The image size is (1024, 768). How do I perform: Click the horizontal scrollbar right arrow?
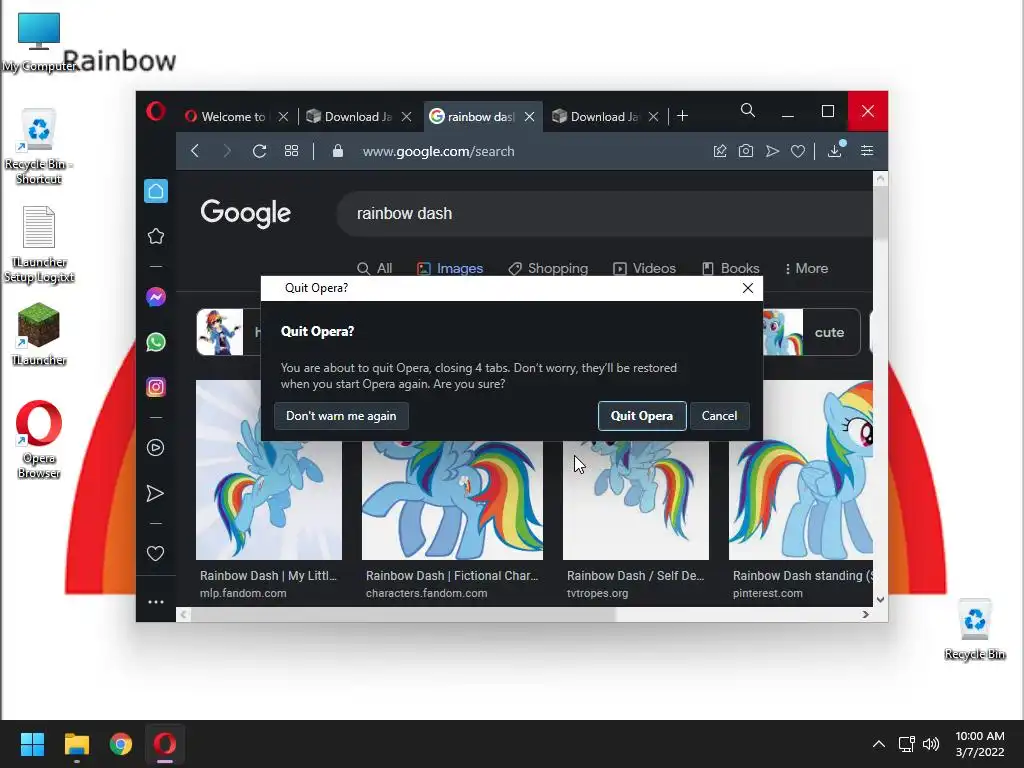pos(865,615)
